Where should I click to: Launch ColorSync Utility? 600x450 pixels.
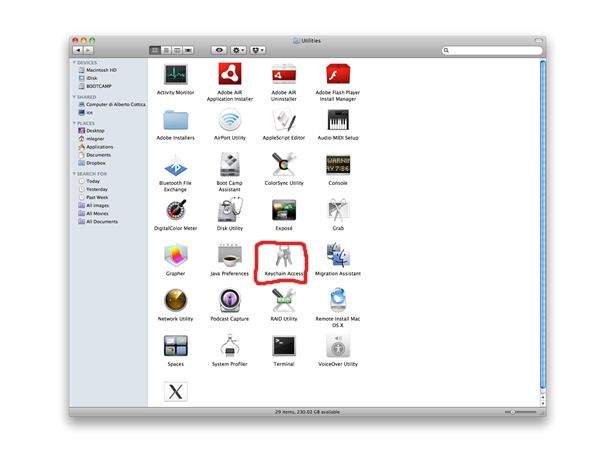coord(284,165)
